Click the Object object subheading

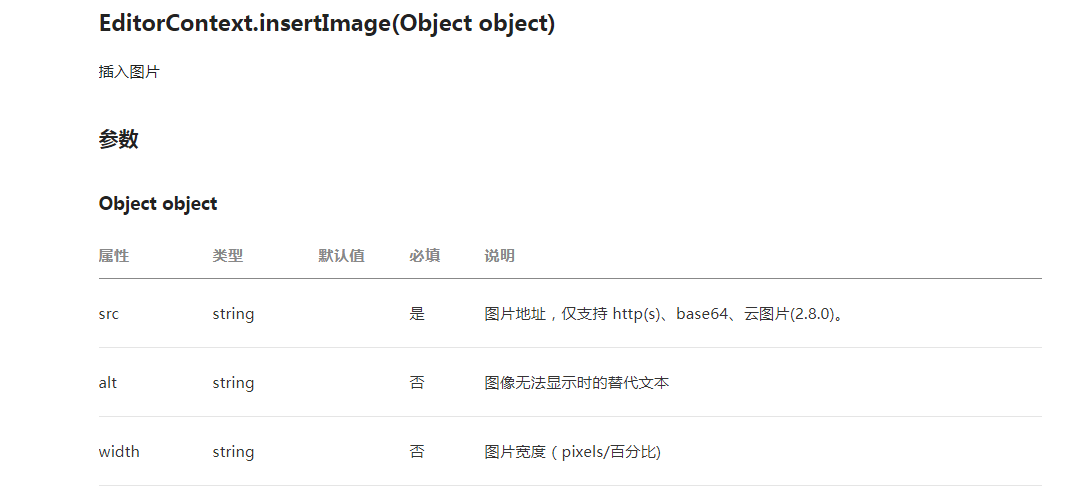[158, 203]
